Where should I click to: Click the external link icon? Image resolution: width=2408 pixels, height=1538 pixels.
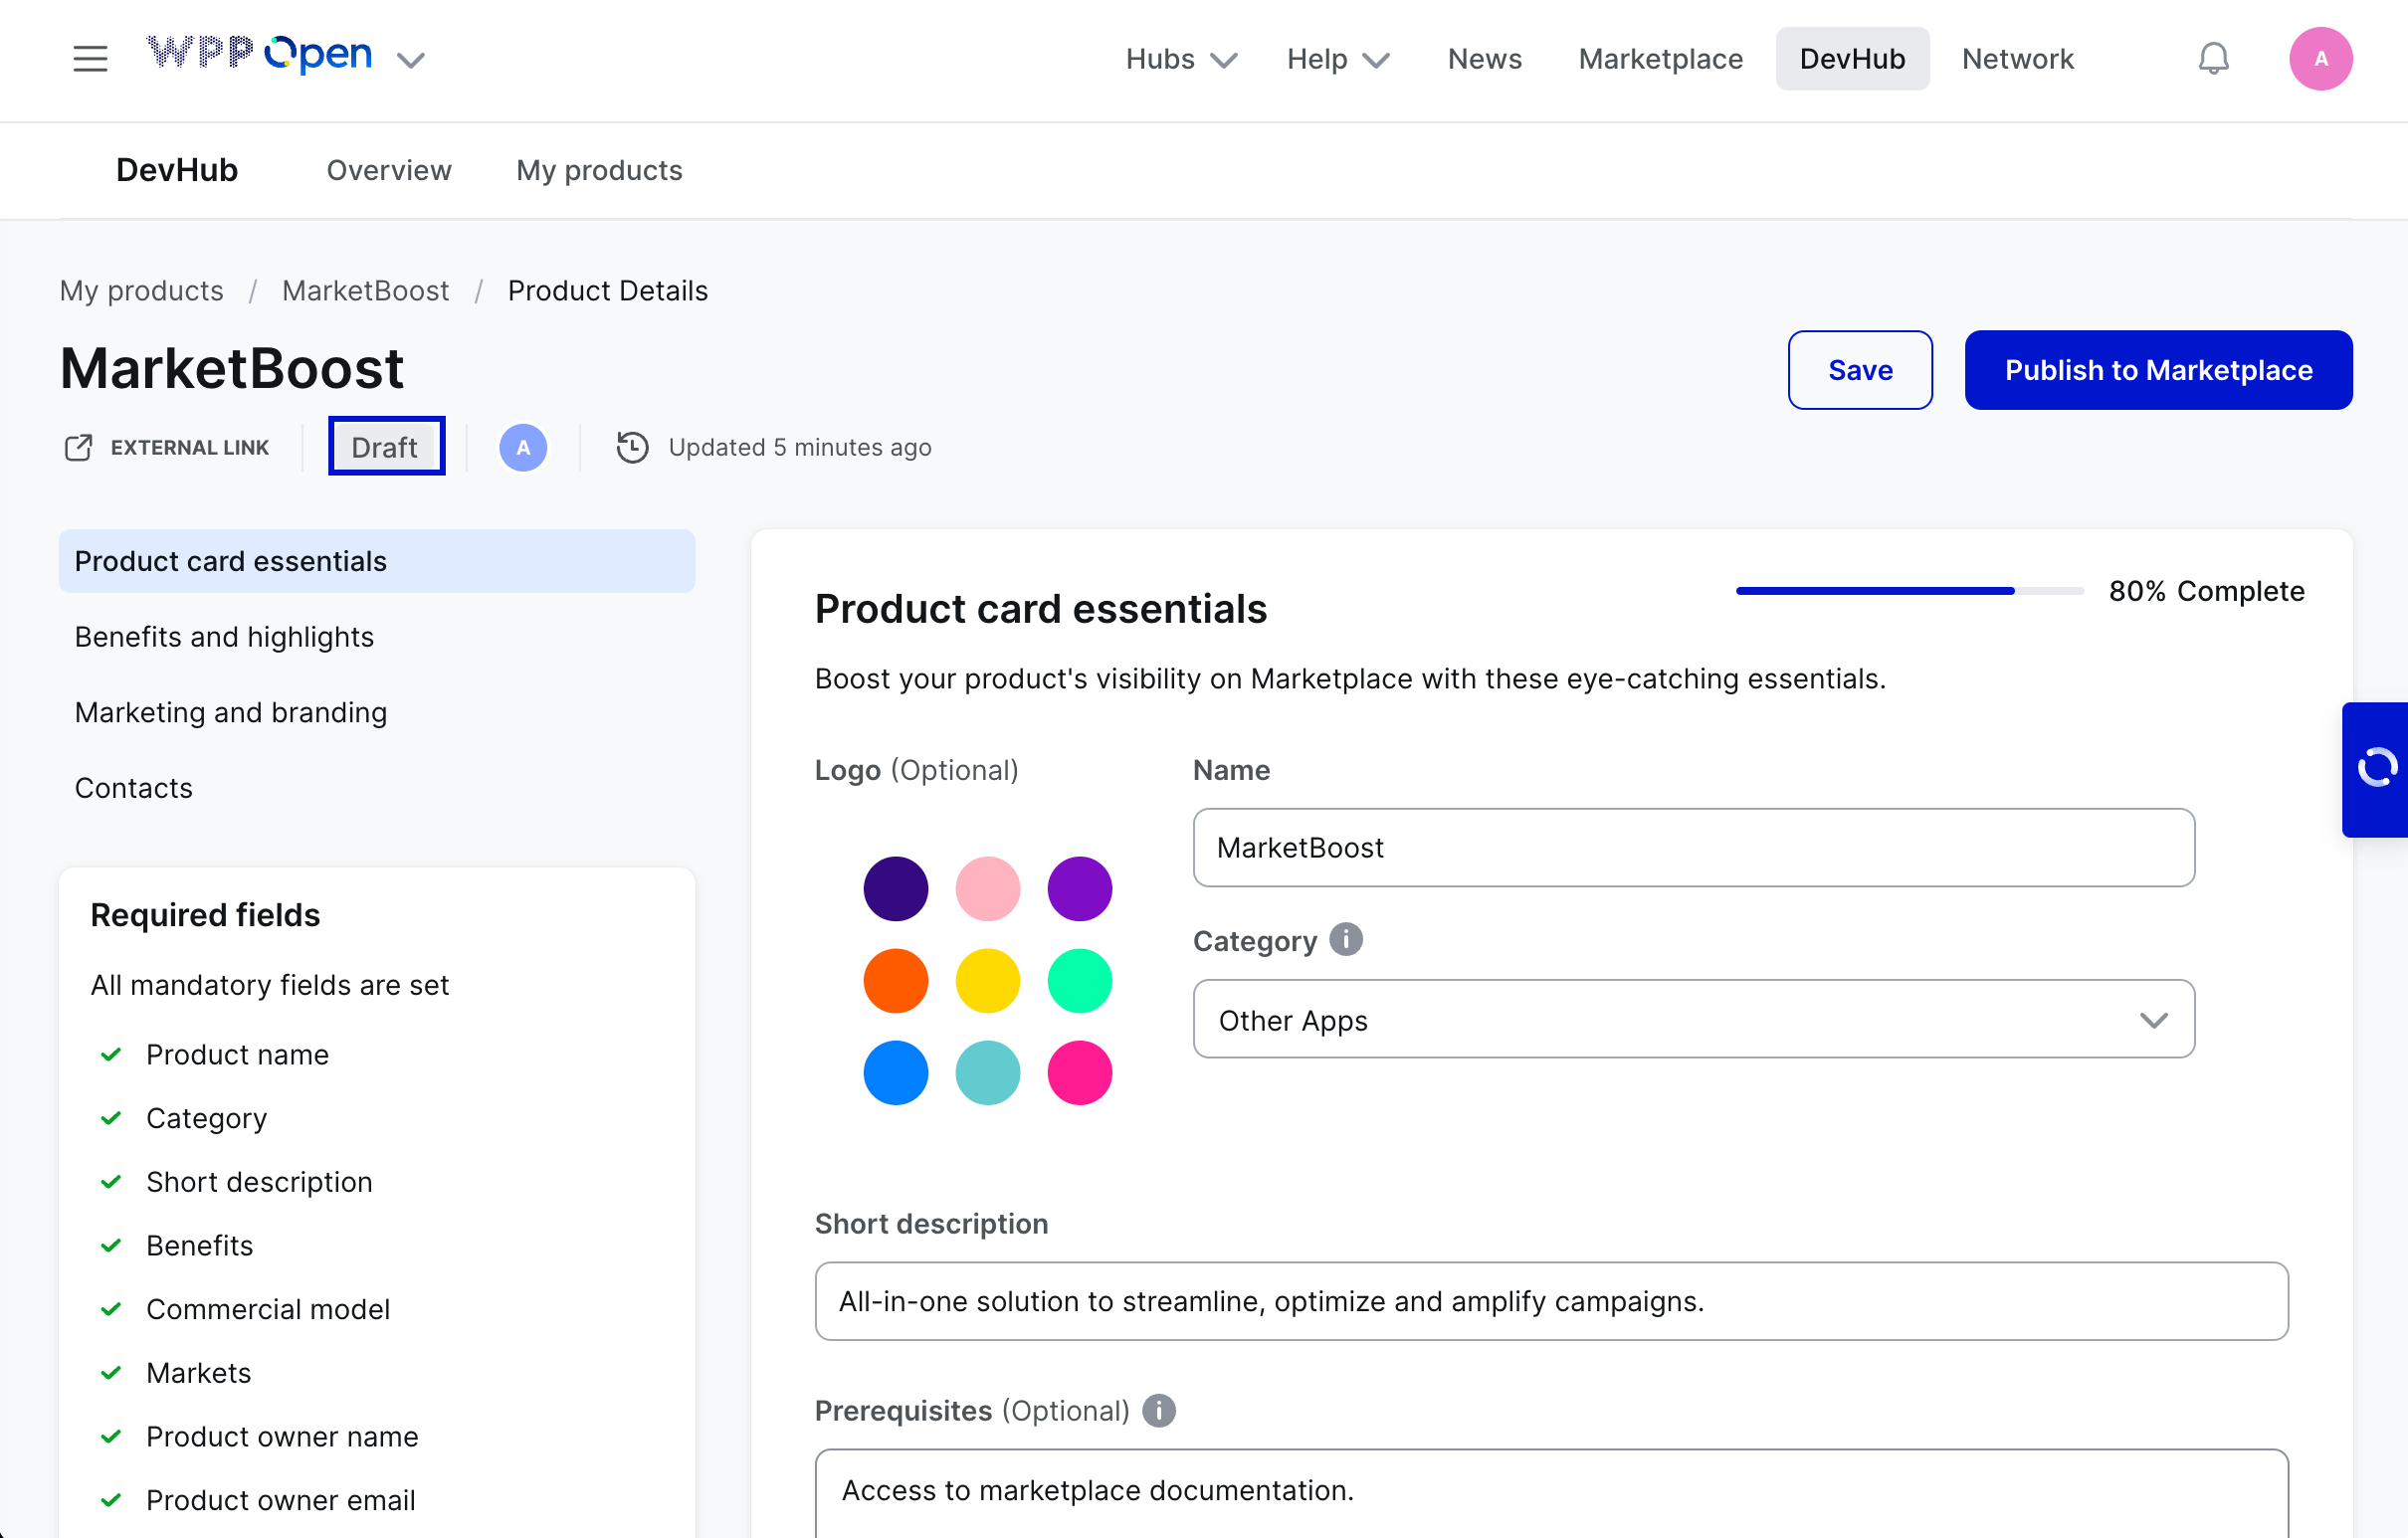point(78,447)
